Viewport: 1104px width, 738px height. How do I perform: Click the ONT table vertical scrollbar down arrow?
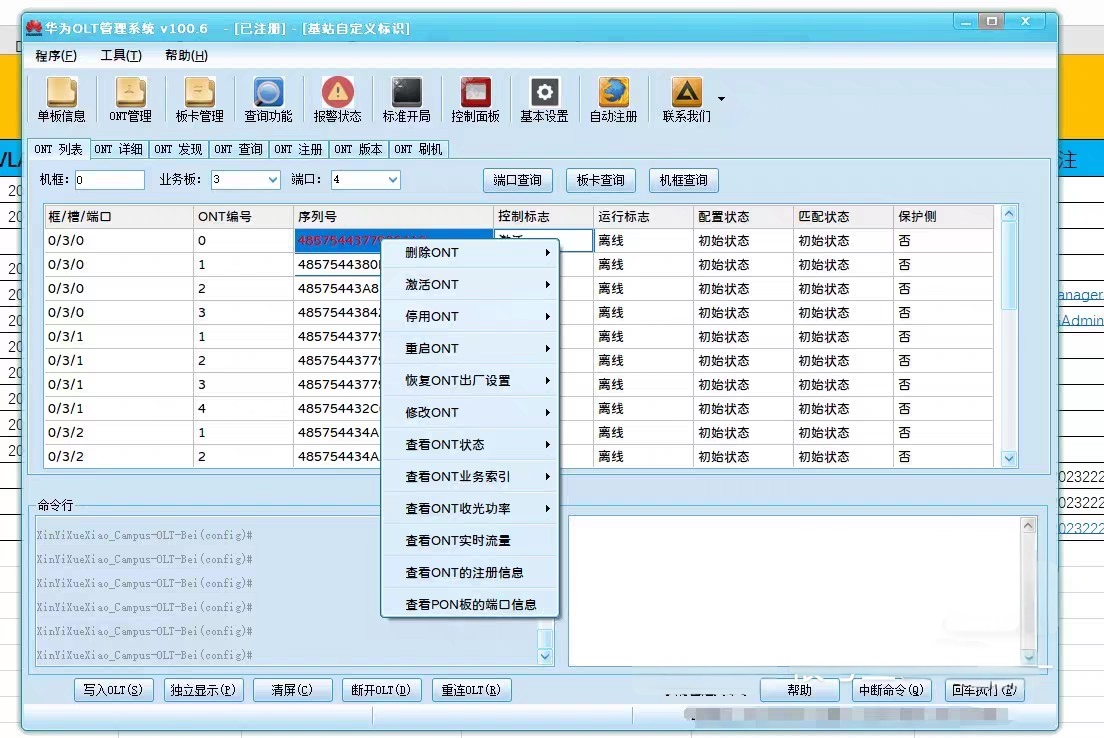pos(1009,458)
